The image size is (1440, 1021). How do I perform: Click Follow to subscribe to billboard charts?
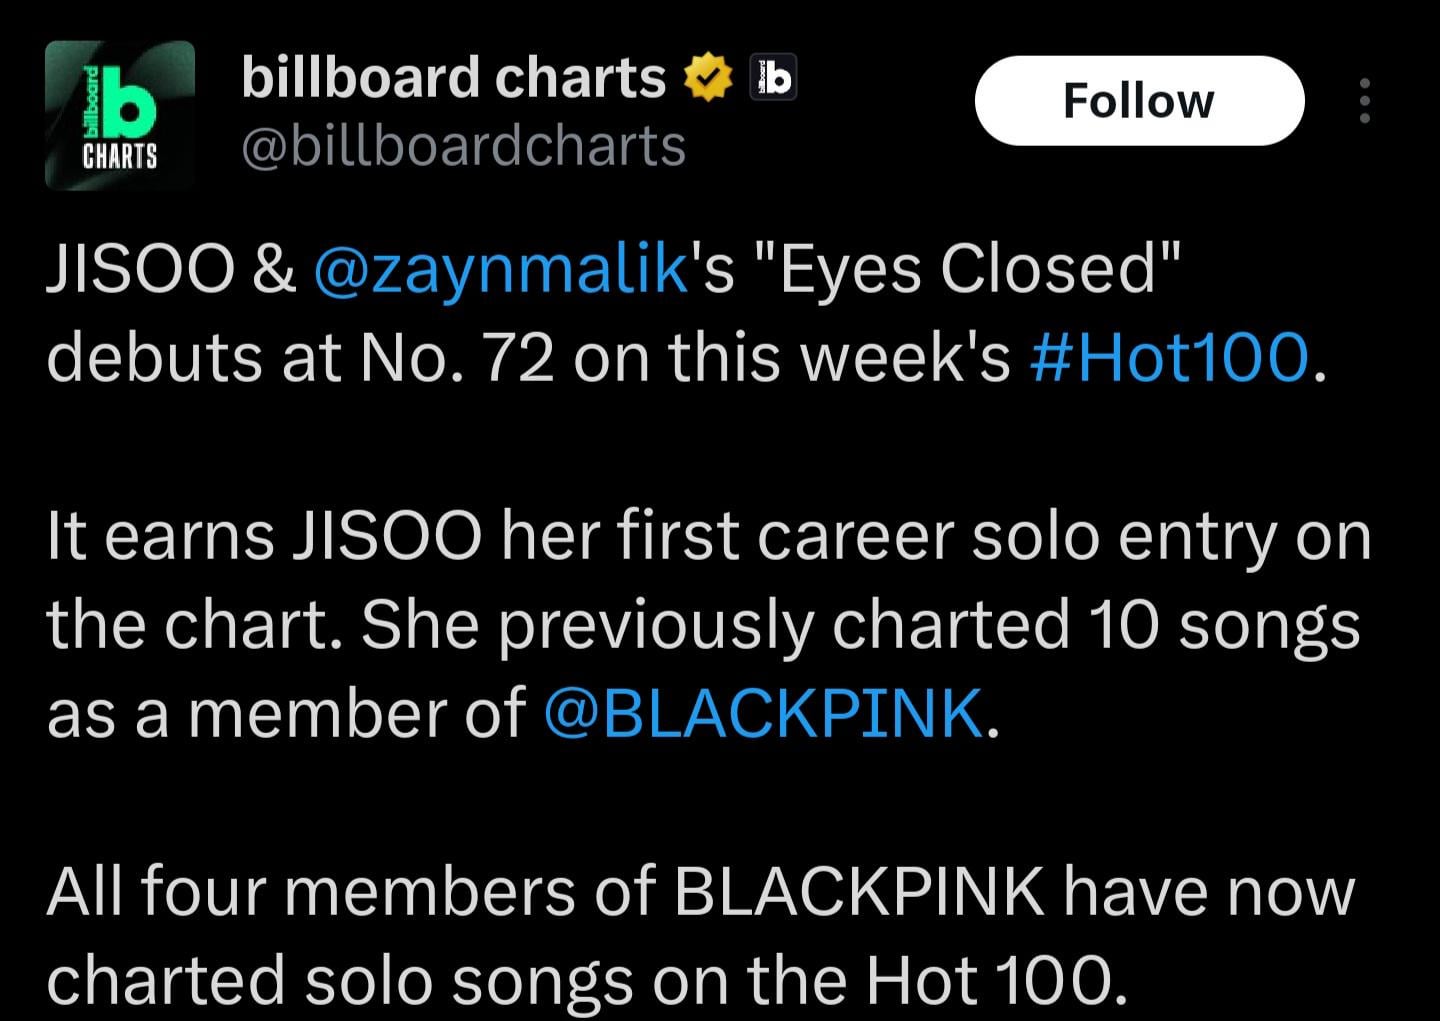point(1138,100)
